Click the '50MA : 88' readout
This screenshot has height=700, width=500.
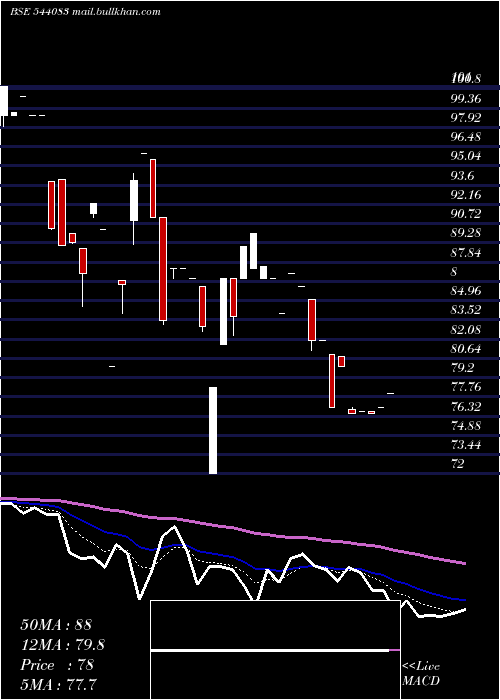coord(56,625)
